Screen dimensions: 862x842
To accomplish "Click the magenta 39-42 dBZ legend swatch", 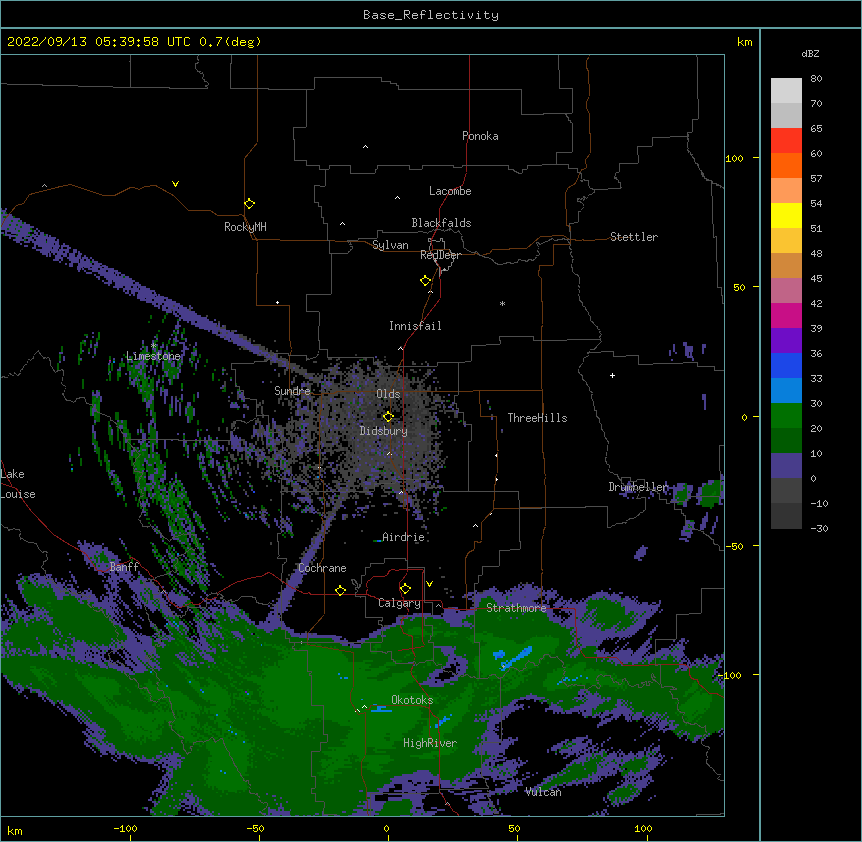I will coord(786,316).
